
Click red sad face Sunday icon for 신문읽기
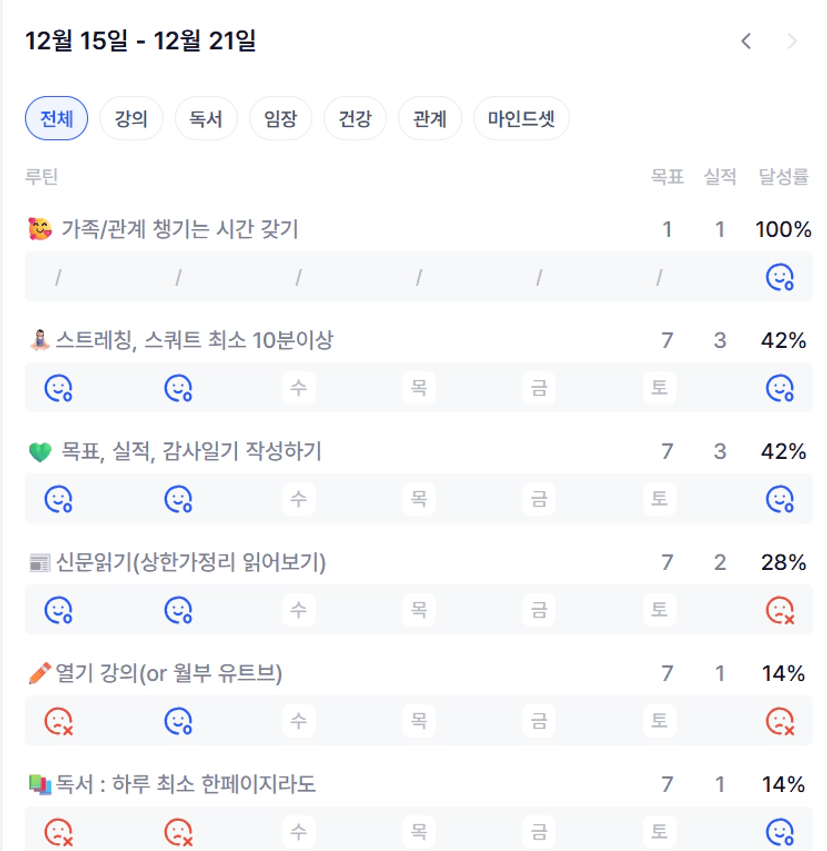[779, 609]
